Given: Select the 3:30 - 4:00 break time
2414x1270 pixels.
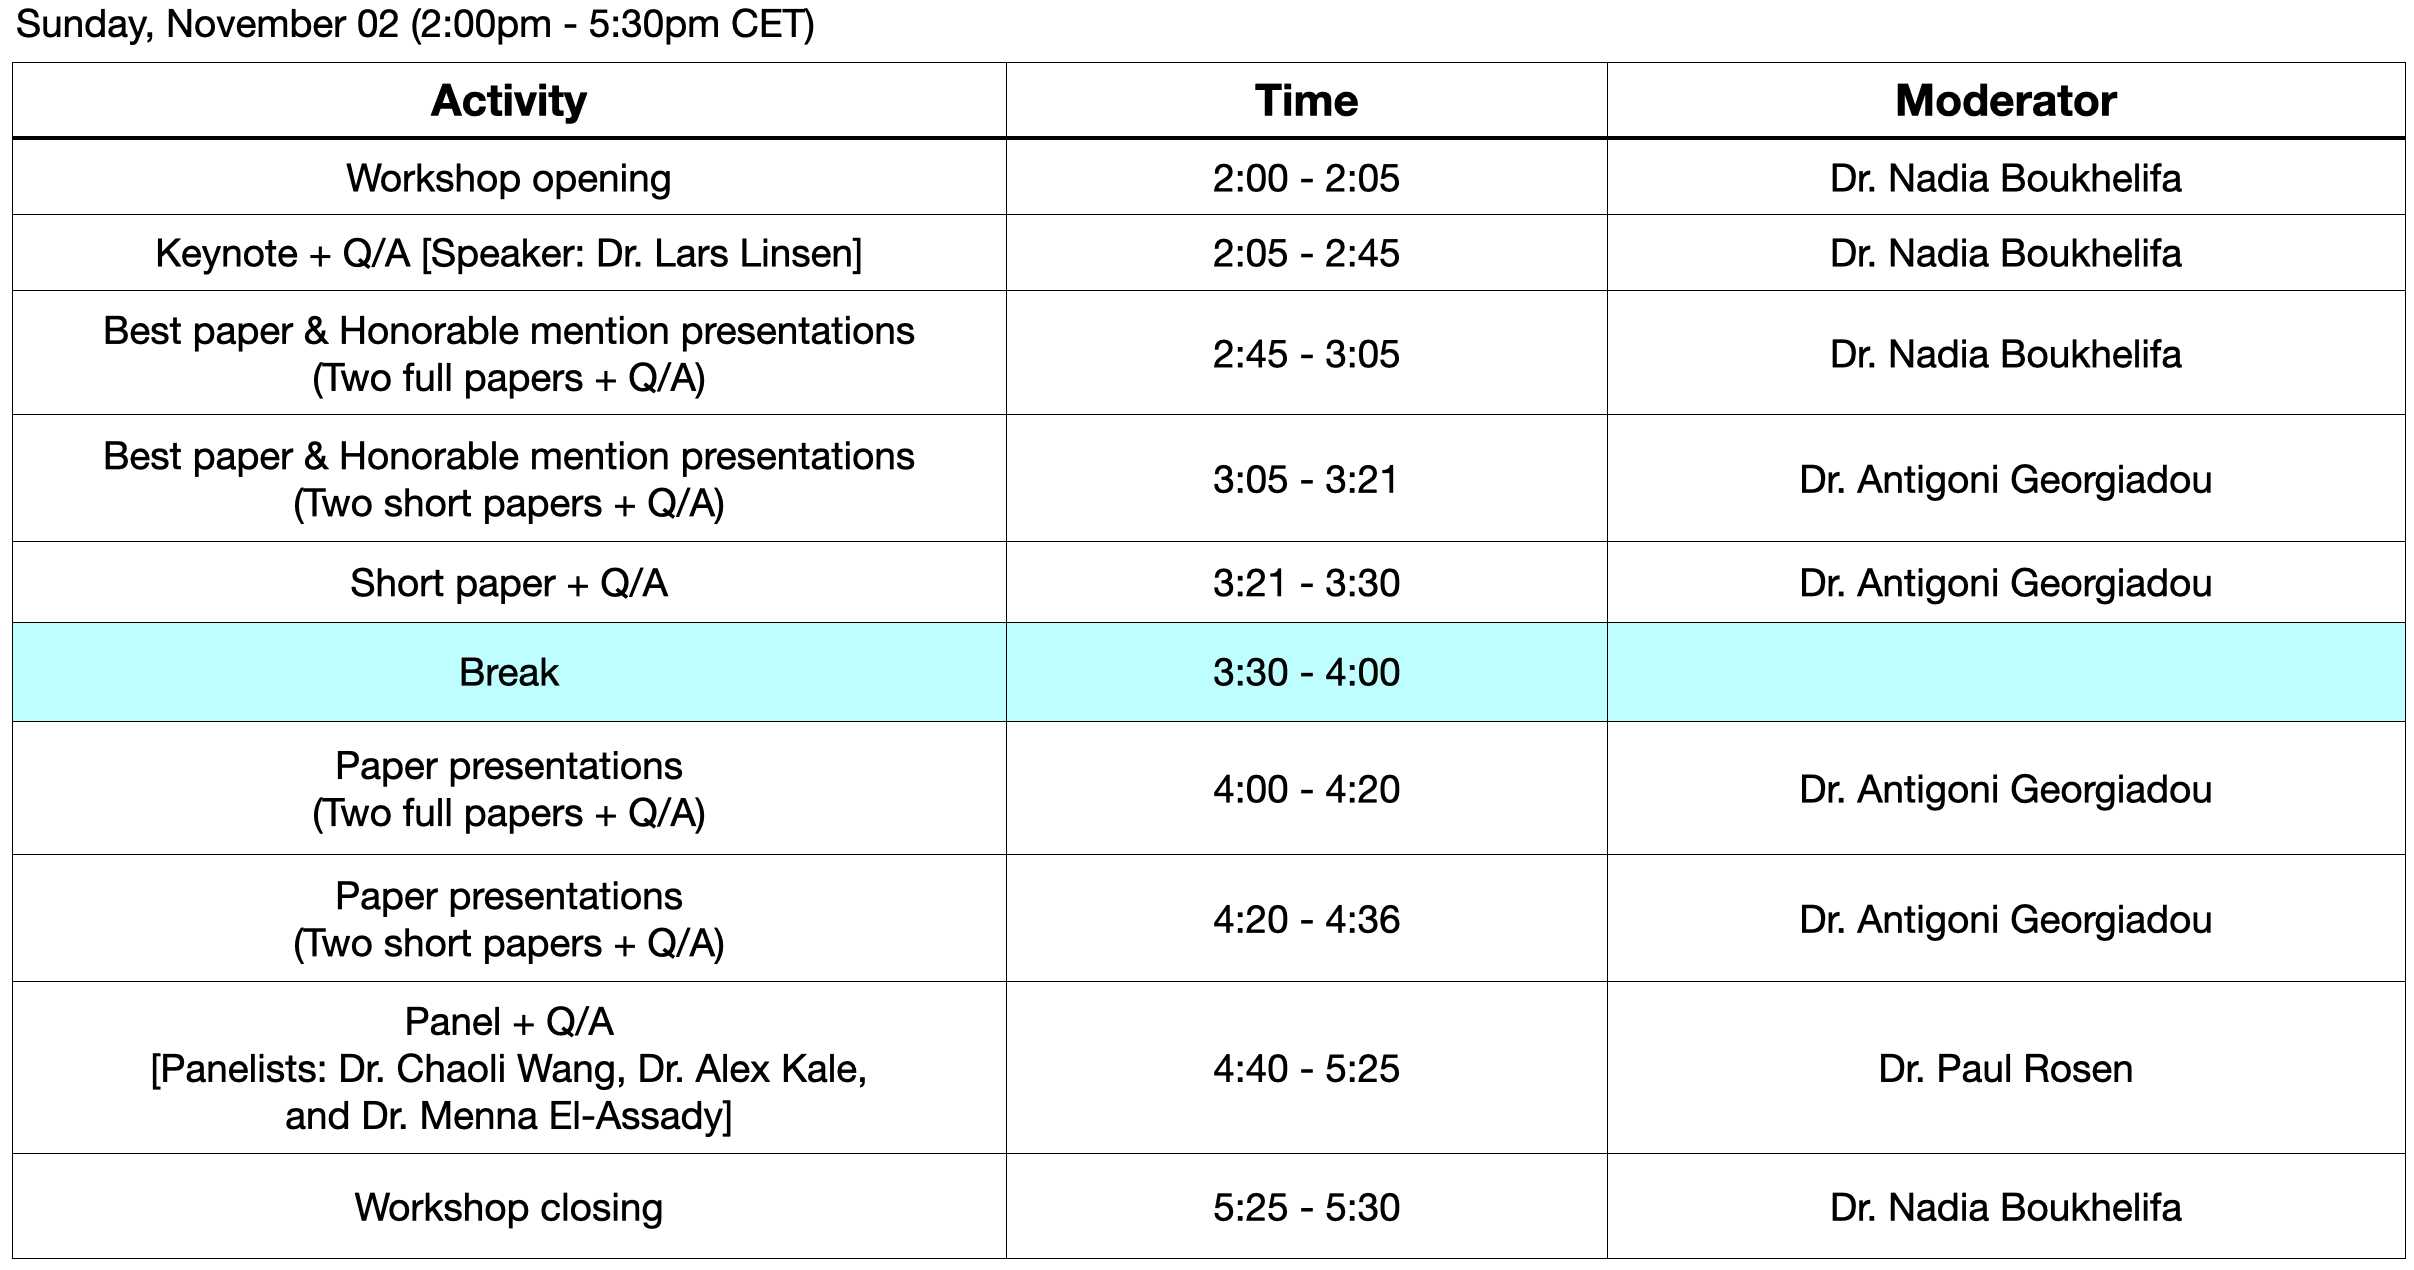Looking at the screenshot, I should pos(1306,673).
